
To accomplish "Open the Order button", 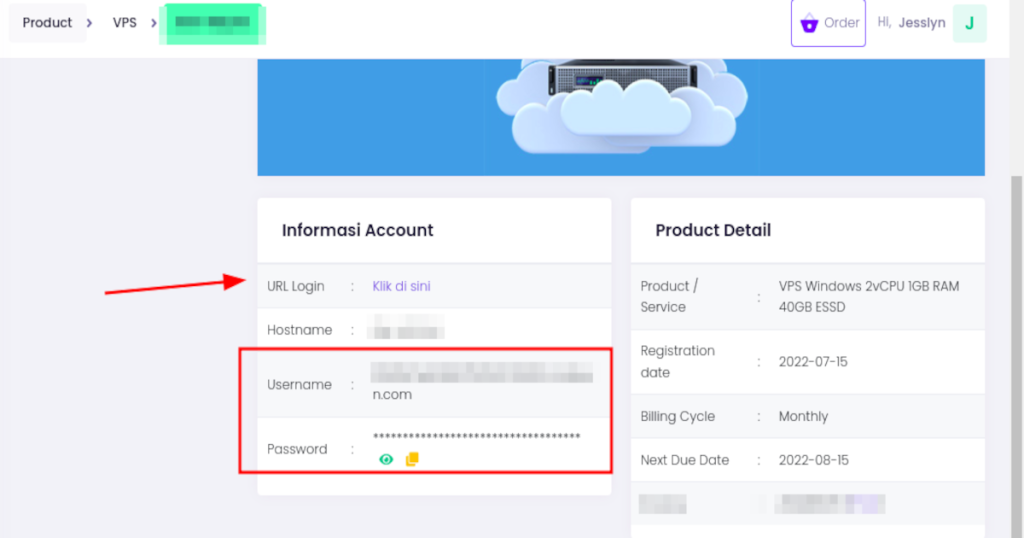I will tap(828, 23).
